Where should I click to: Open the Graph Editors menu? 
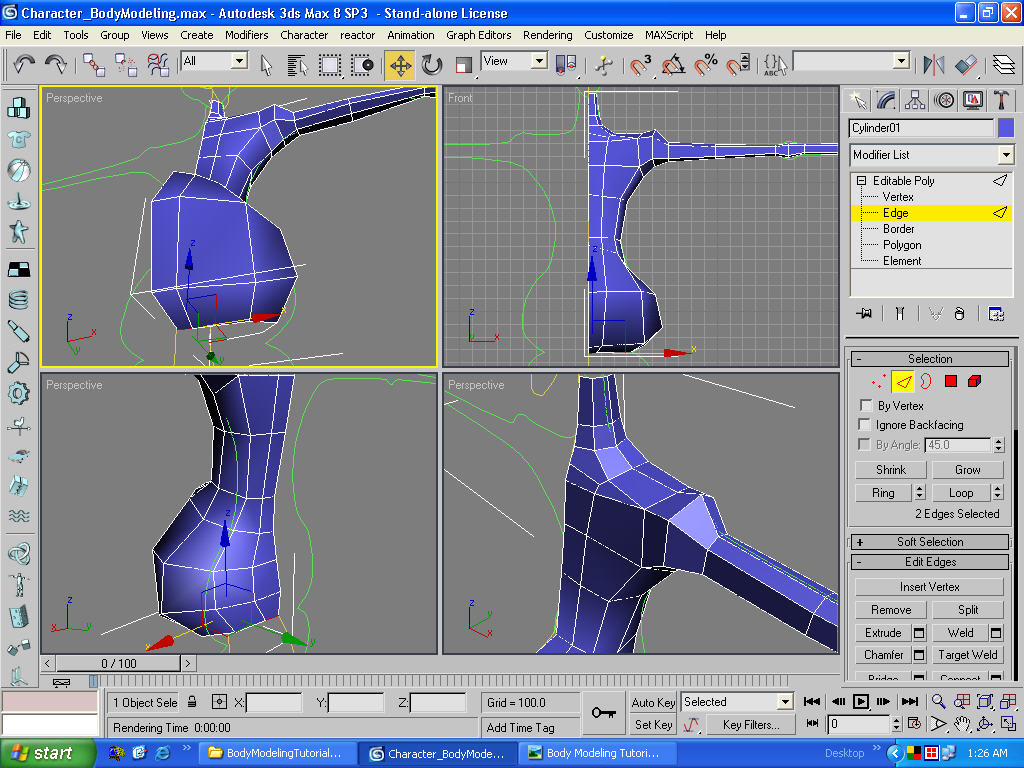click(x=479, y=35)
